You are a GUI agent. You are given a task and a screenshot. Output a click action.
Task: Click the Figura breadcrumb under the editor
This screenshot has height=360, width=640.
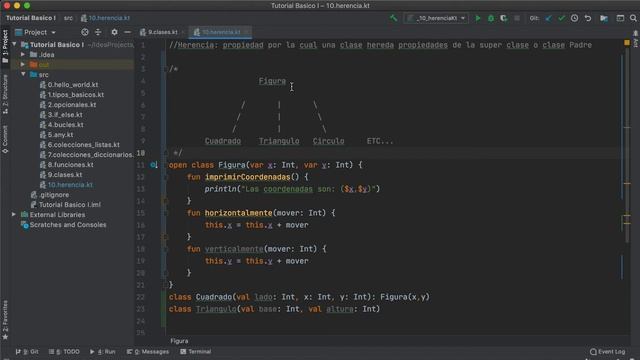pos(179,341)
